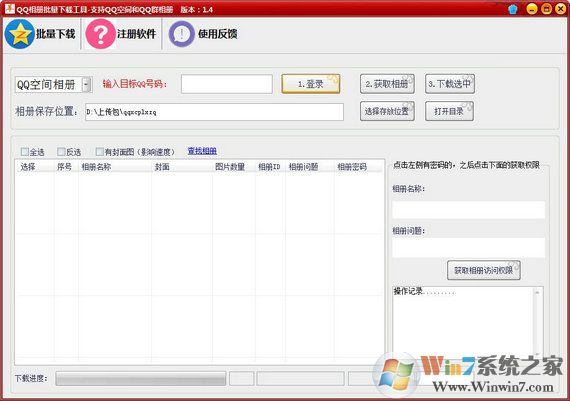Click the 2.获取相册 button
Image resolution: width=570 pixels, height=401 pixels.
387,84
